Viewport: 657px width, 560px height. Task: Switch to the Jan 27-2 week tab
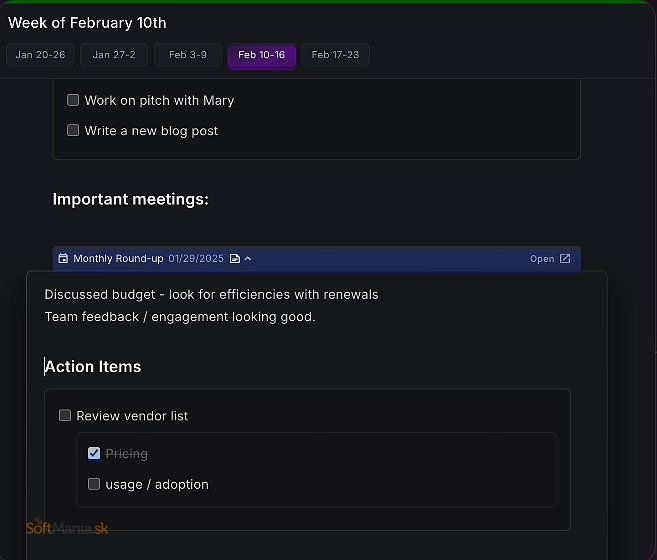(x=114, y=55)
